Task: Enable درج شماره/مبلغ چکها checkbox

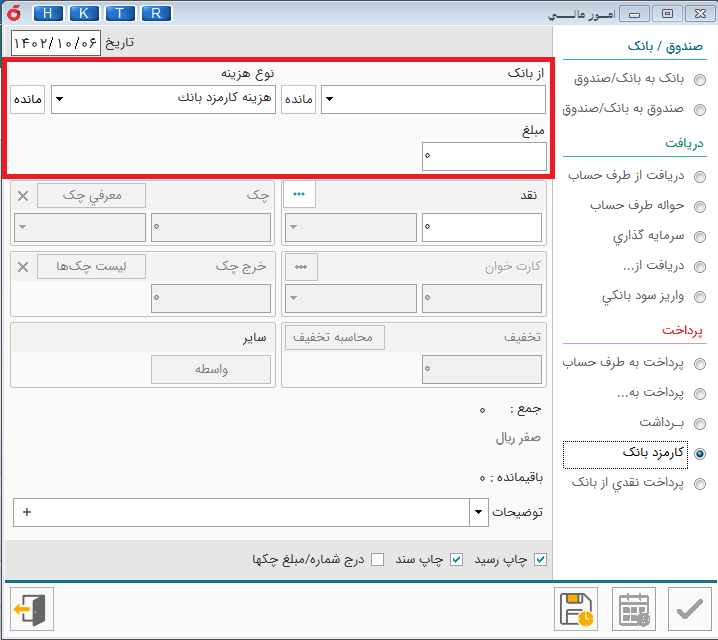Action: (x=377, y=559)
